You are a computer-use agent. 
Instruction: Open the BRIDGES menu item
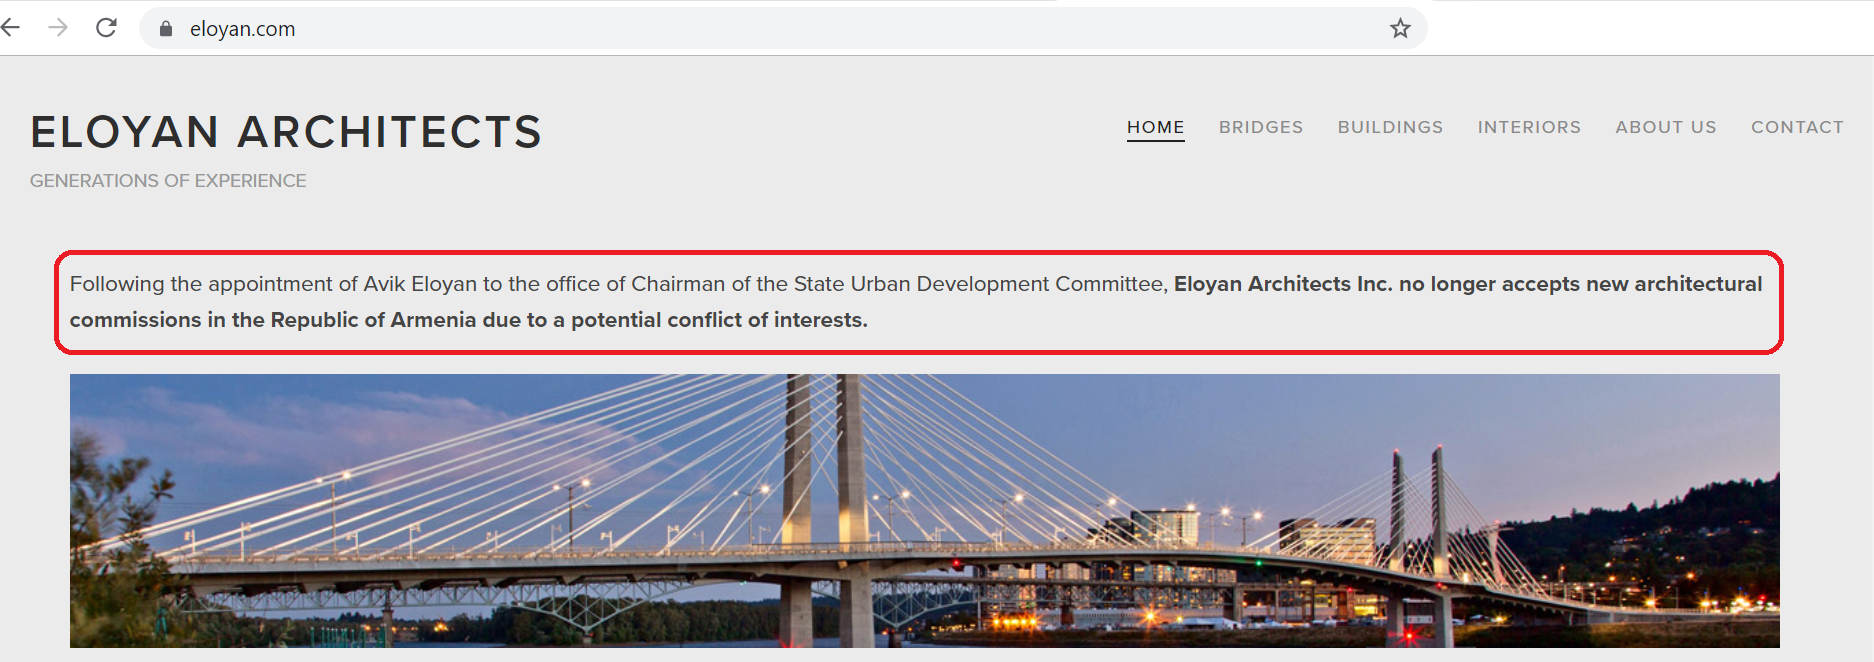(x=1261, y=127)
